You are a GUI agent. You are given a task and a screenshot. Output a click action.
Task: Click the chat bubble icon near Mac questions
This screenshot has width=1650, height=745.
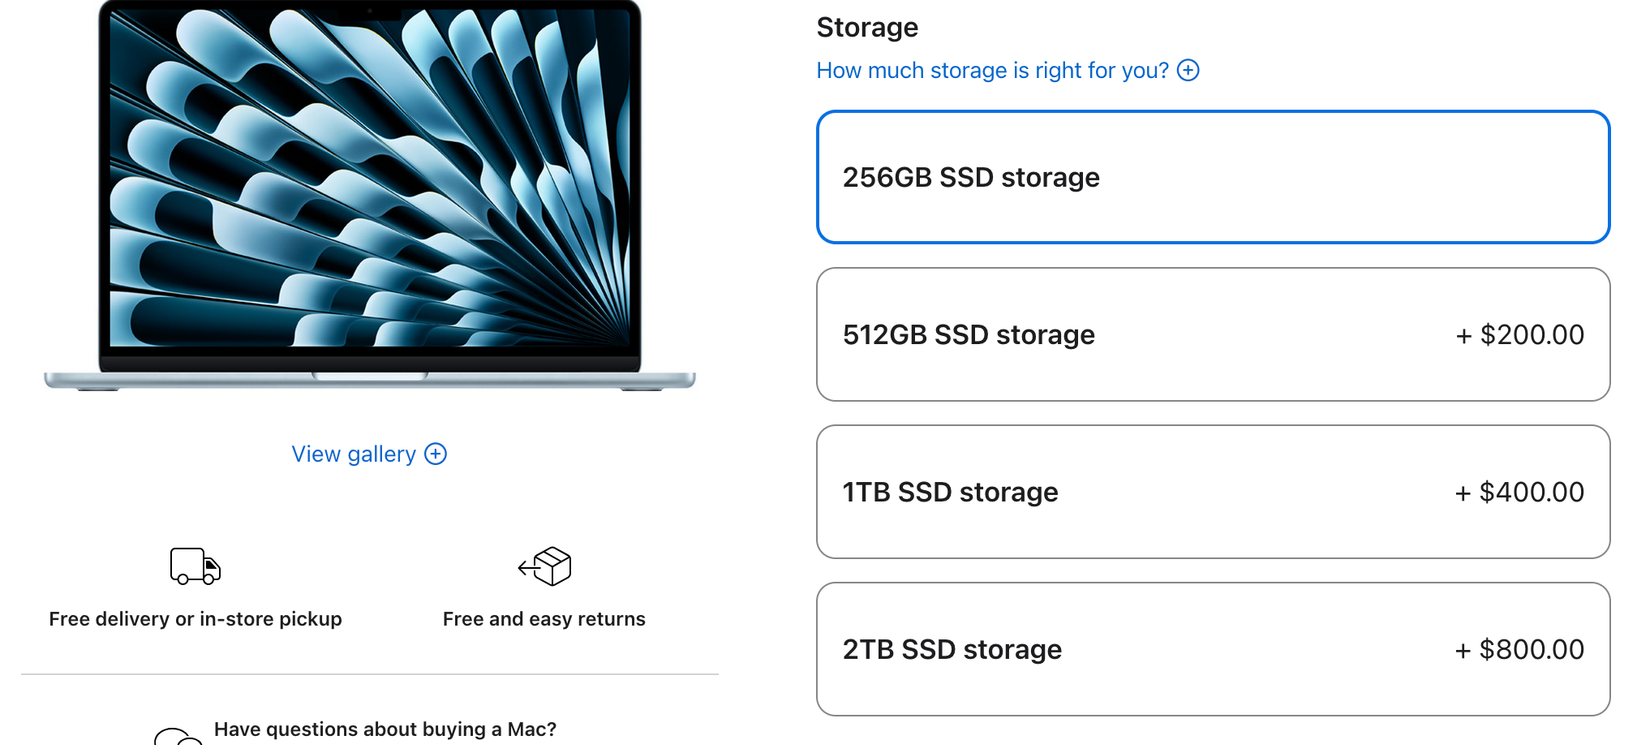click(178, 736)
